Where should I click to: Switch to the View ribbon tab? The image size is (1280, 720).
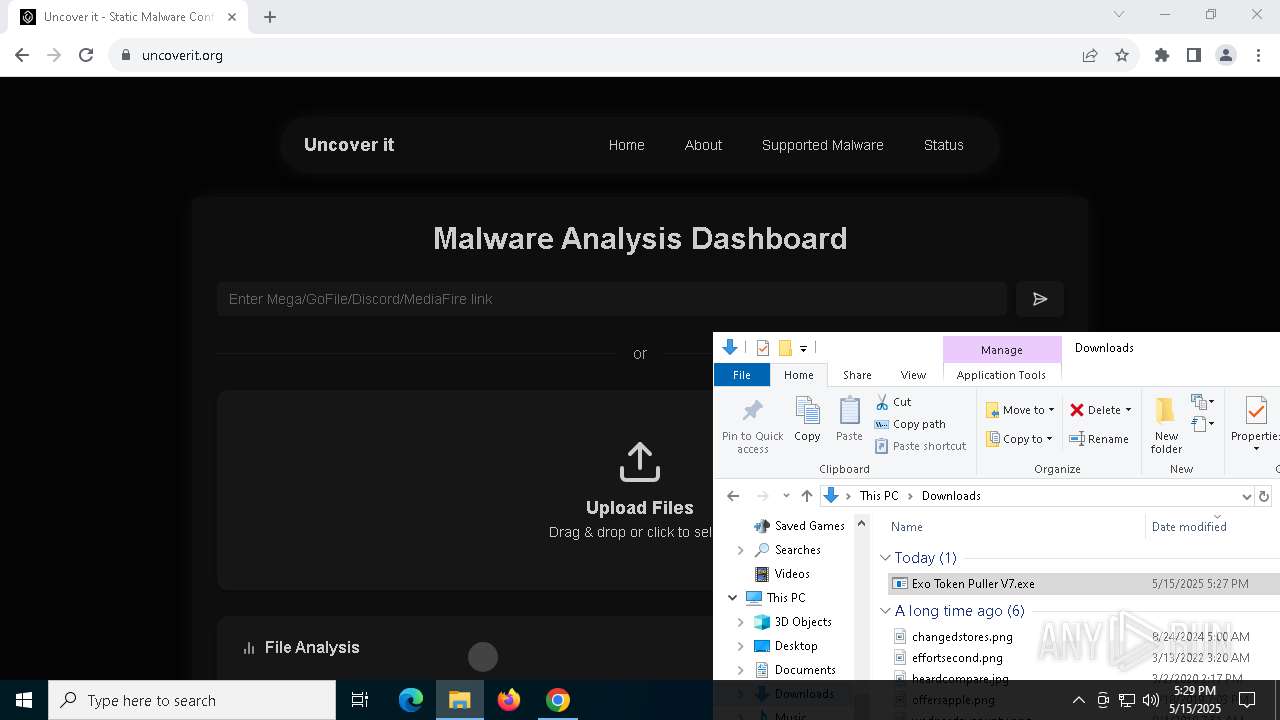(x=913, y=375)
